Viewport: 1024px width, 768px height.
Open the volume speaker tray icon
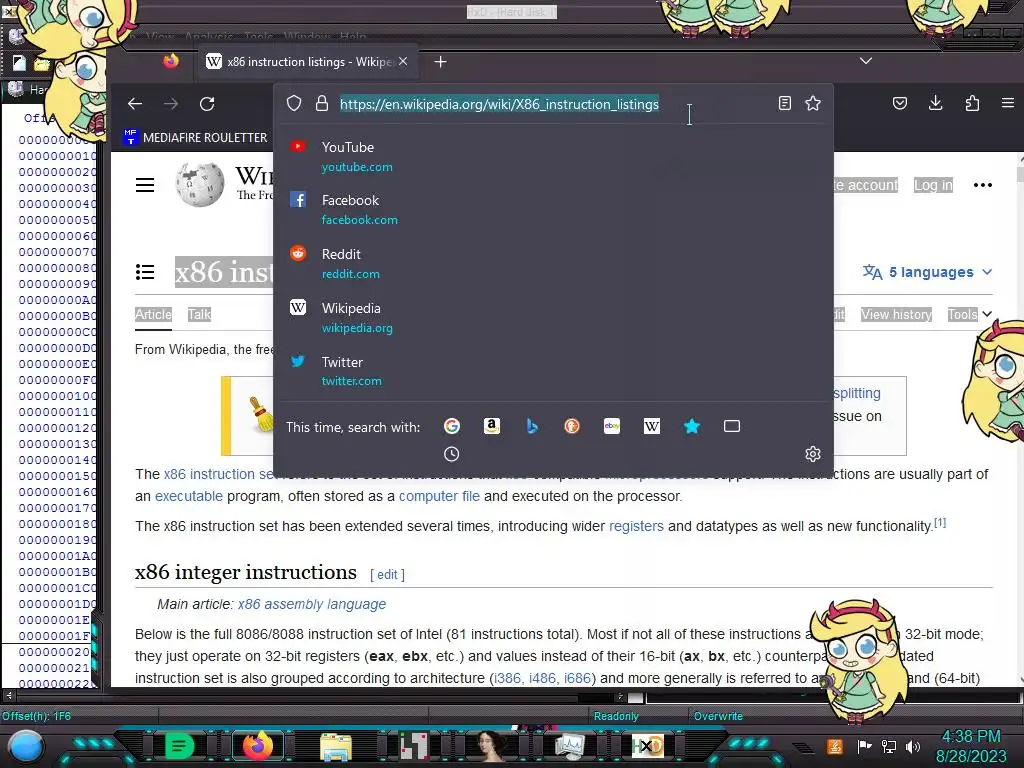coord(913,746)
